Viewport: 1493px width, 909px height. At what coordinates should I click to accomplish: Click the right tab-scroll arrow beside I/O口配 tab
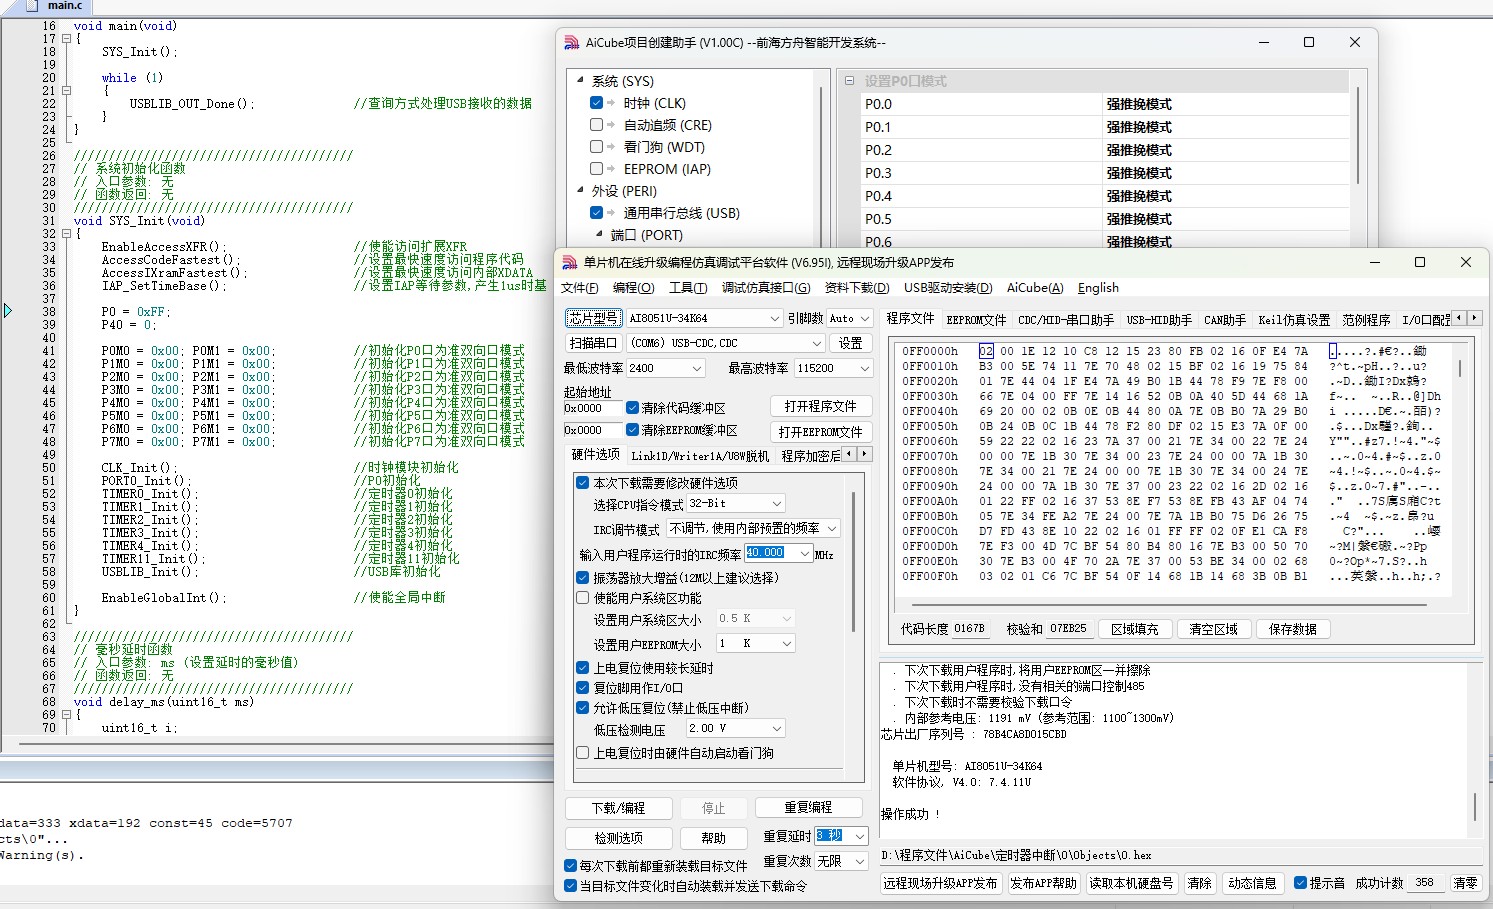tap(1474, 318)
